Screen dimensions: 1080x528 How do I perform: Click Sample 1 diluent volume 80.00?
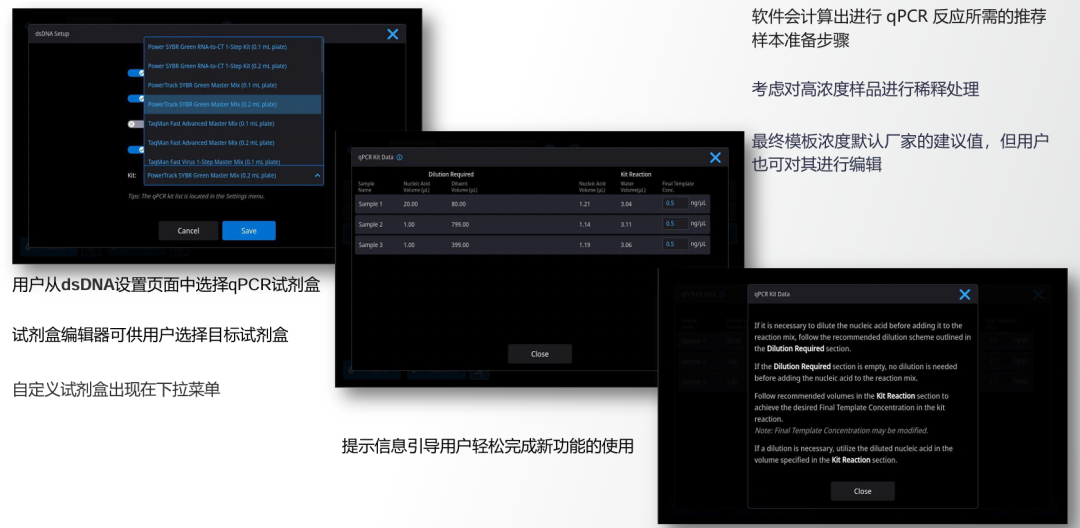point(460,204)
